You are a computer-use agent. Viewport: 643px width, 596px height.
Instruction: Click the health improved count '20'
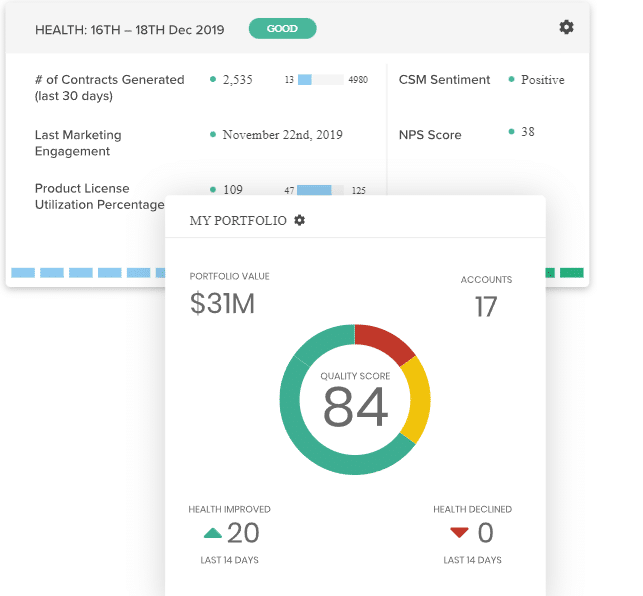243,533
